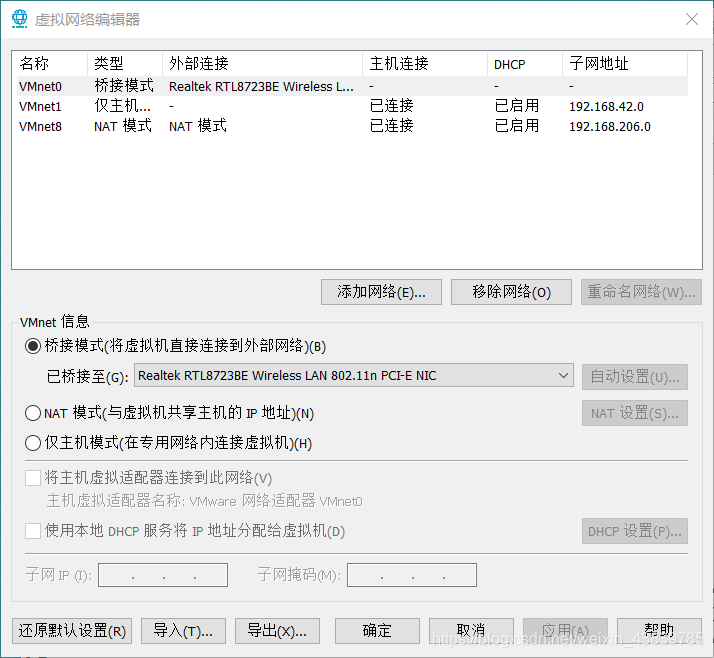The width and height of the screenshot is (714, 658).
Task: Click 已启用 DHCP cell in VMnet1 row
Action: coord(516,106)
